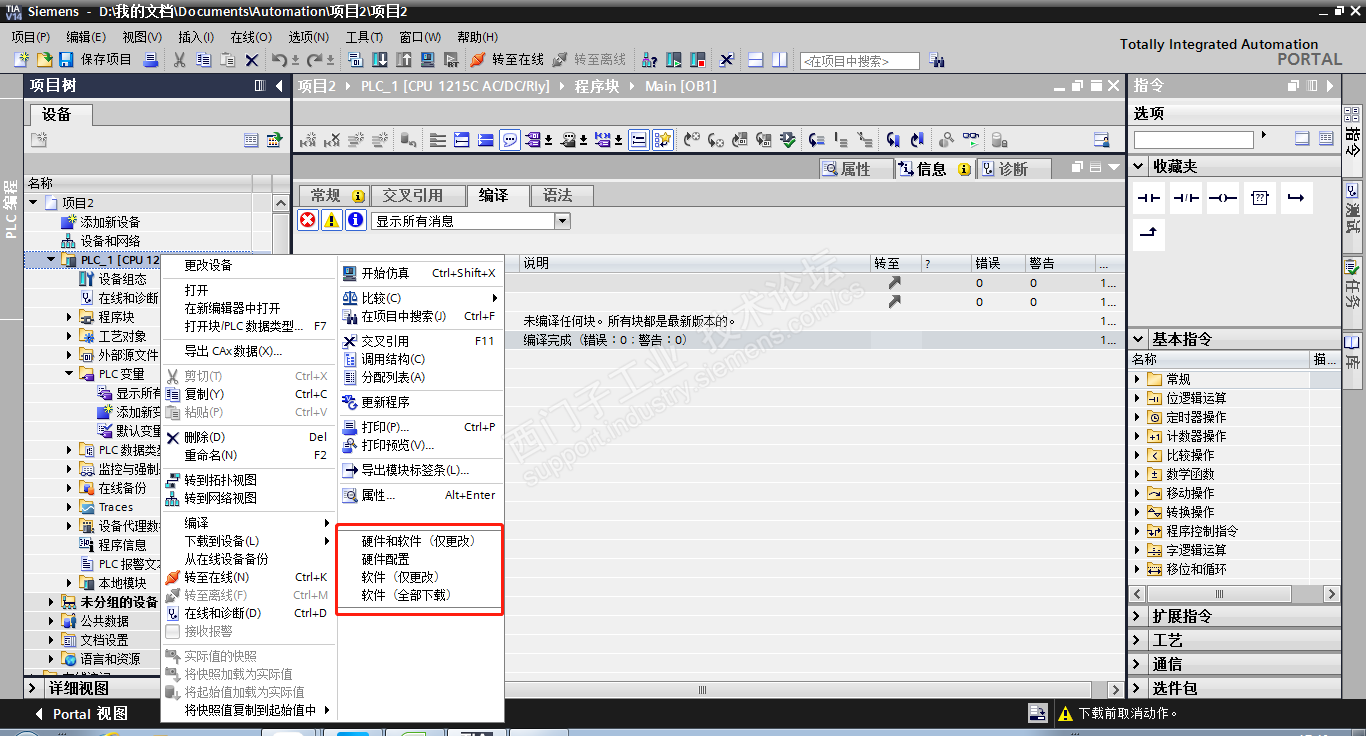Go online with 转至在线 button

point(507,60)
